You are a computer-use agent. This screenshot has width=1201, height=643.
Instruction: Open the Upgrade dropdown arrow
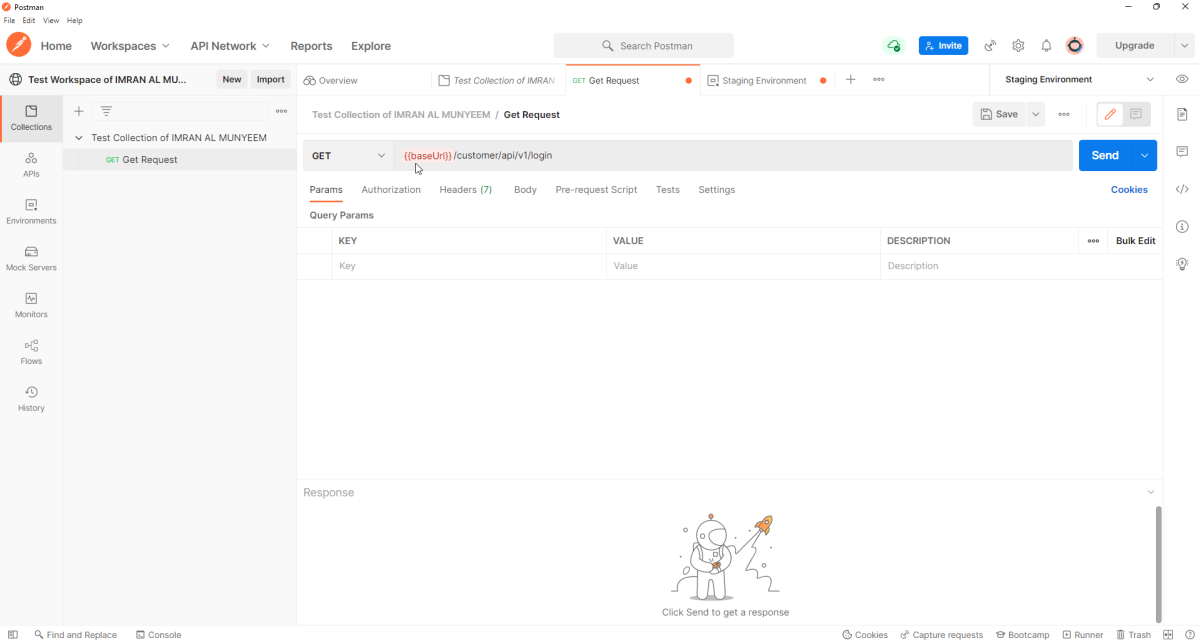pyautogui.click(x=1184, y=46)
